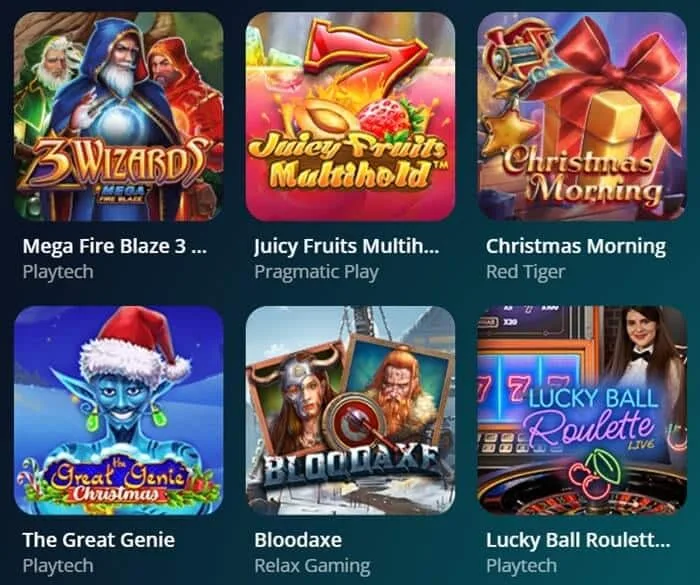The image size is (700, 585).
Task: Click the Lucky Ball Roulett... title
Action: (x=578, y=540)
